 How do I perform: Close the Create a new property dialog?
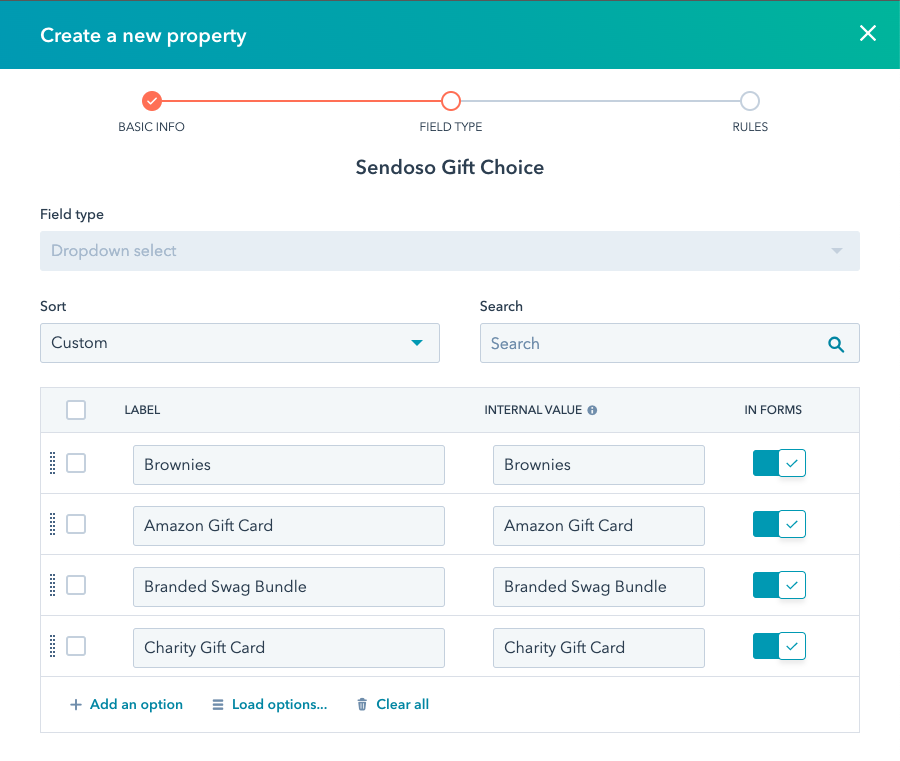click(x=867, y=34)
